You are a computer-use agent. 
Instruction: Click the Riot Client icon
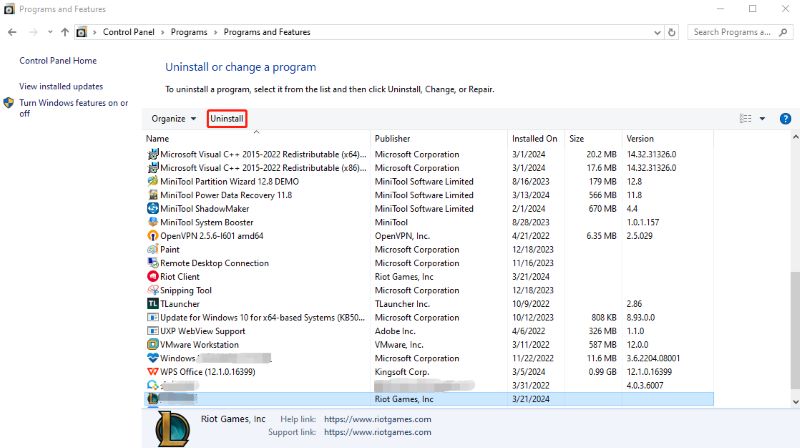tap(153, 276)
